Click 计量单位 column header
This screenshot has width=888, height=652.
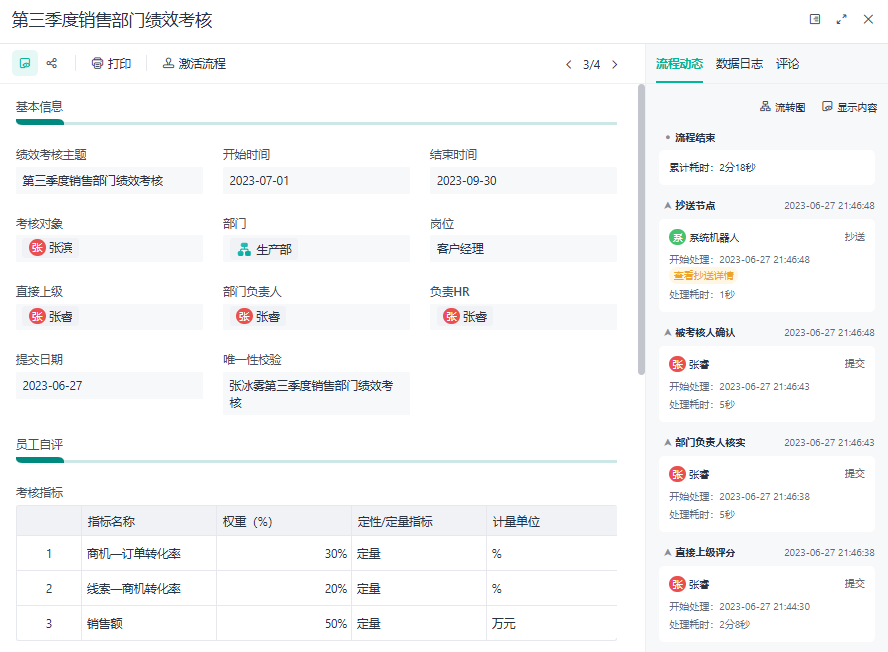click(x=552, y=521)
